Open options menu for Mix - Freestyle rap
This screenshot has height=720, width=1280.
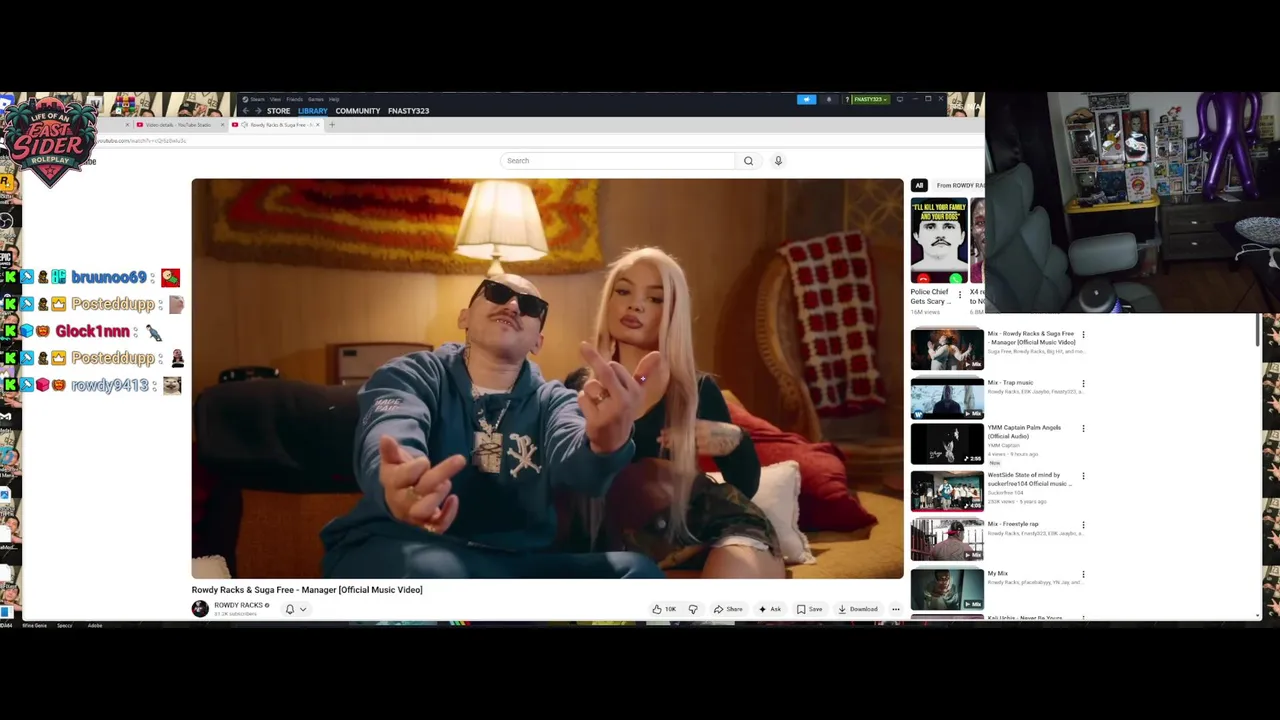(1083, 525)
